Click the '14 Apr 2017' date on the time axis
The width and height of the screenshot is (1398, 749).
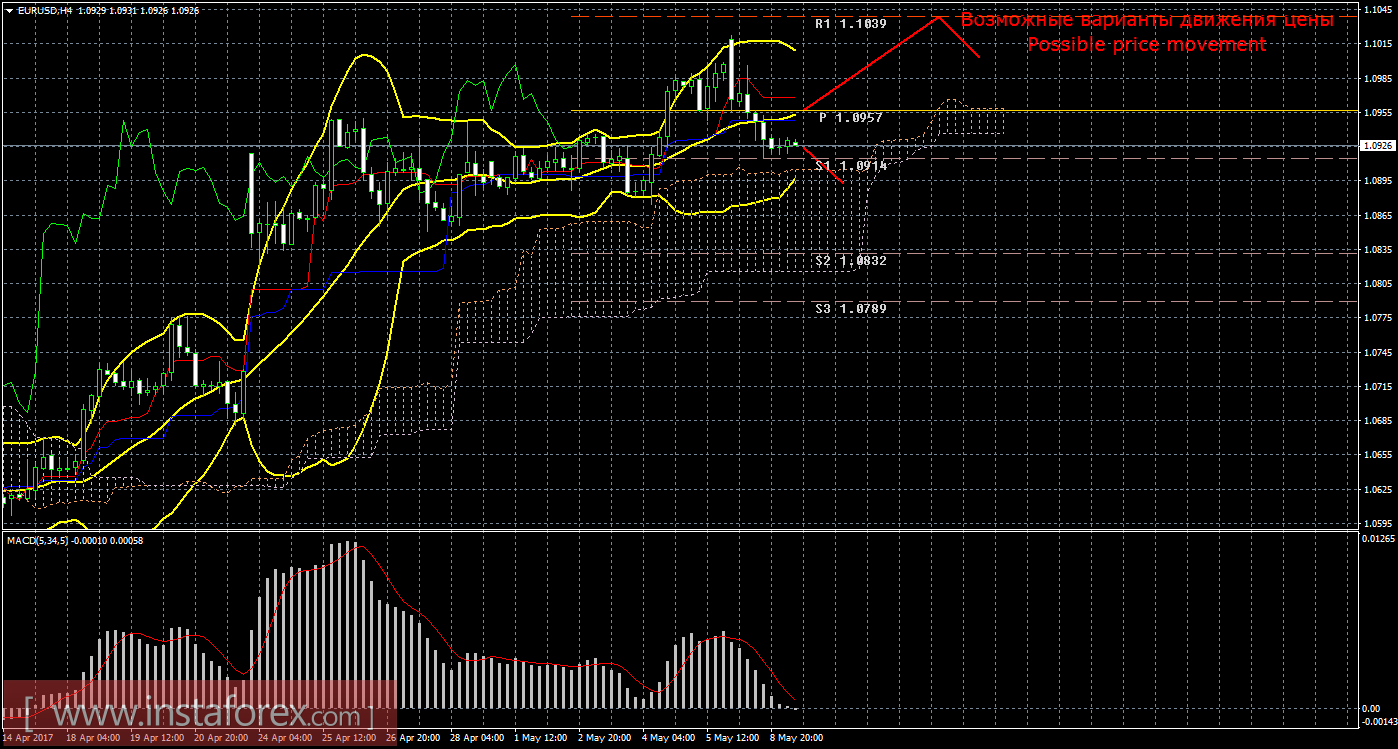point(29,738)
